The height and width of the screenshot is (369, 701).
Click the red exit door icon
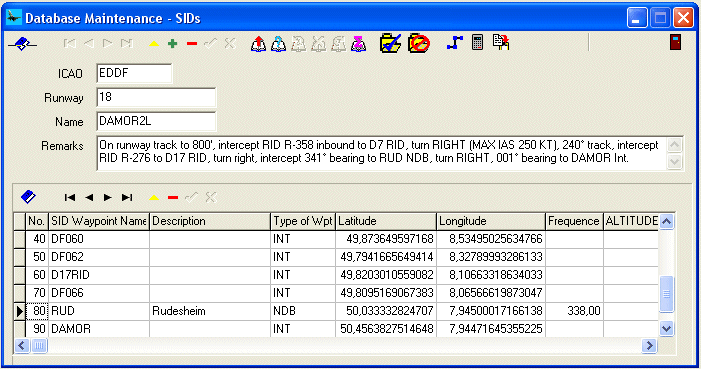click(x=675, y=42)
